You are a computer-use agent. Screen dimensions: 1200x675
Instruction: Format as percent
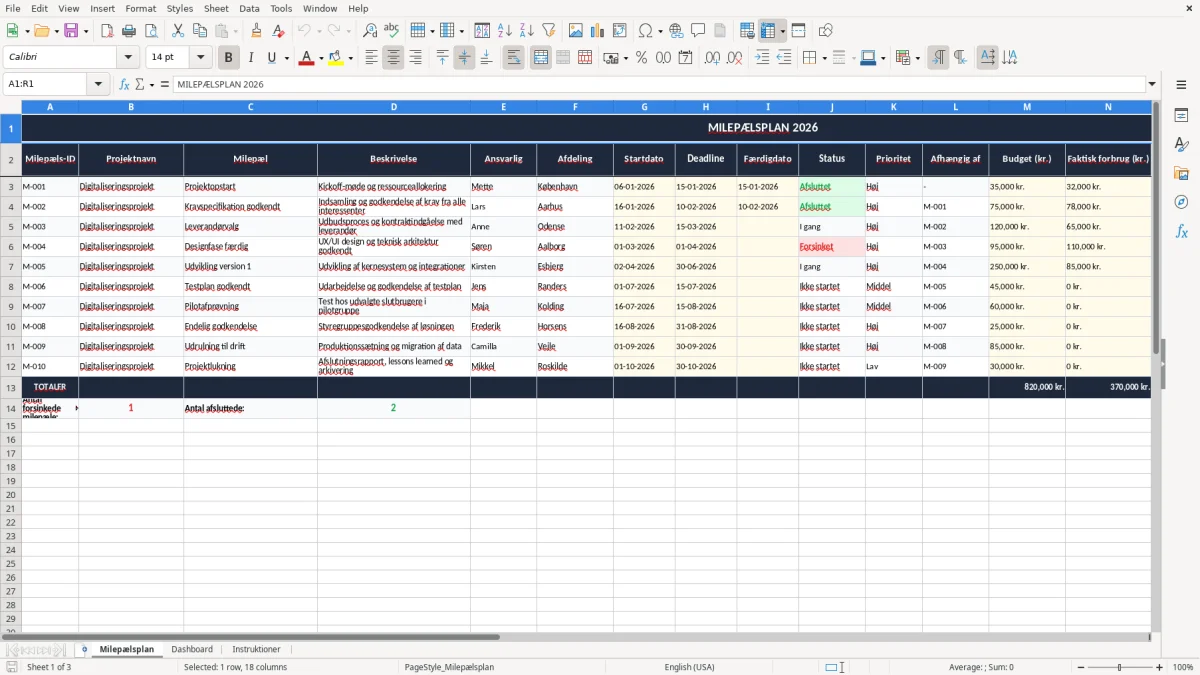coord(641,58)
